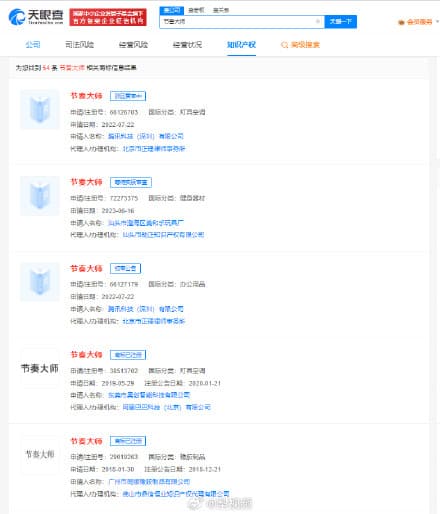Click the third trademark placeholder image
The height and width of the screenshot is (514, 440).
coord(40,282)
